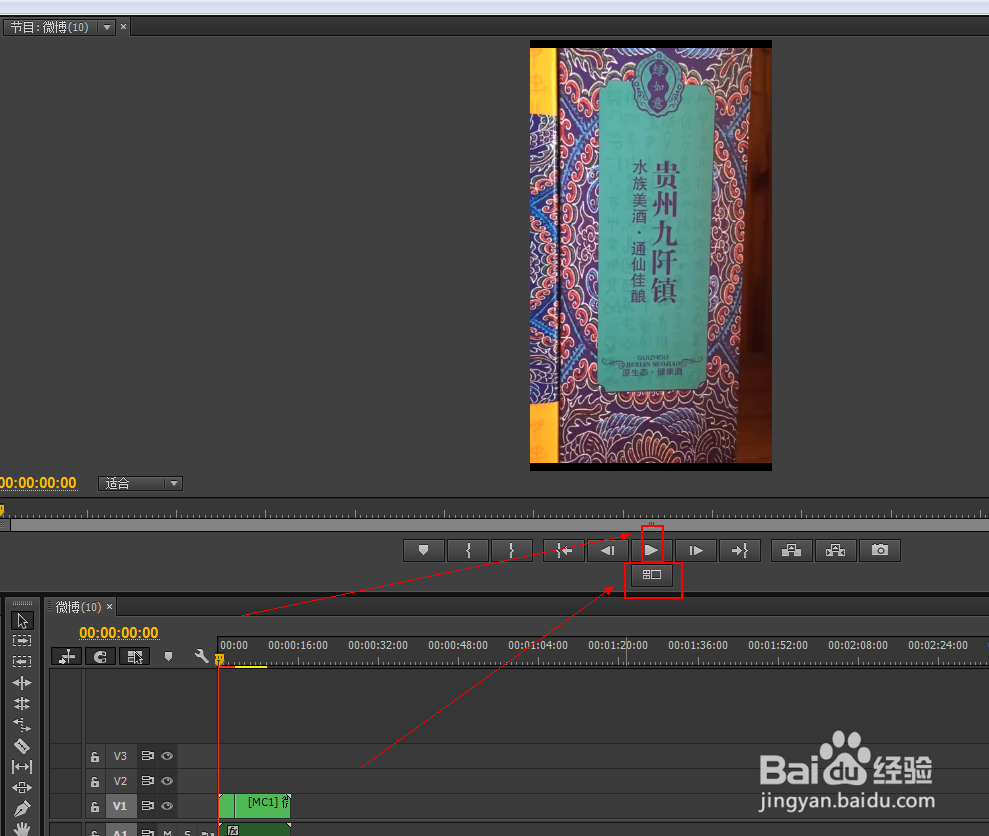Select the Slide tool

click(22, 787)
